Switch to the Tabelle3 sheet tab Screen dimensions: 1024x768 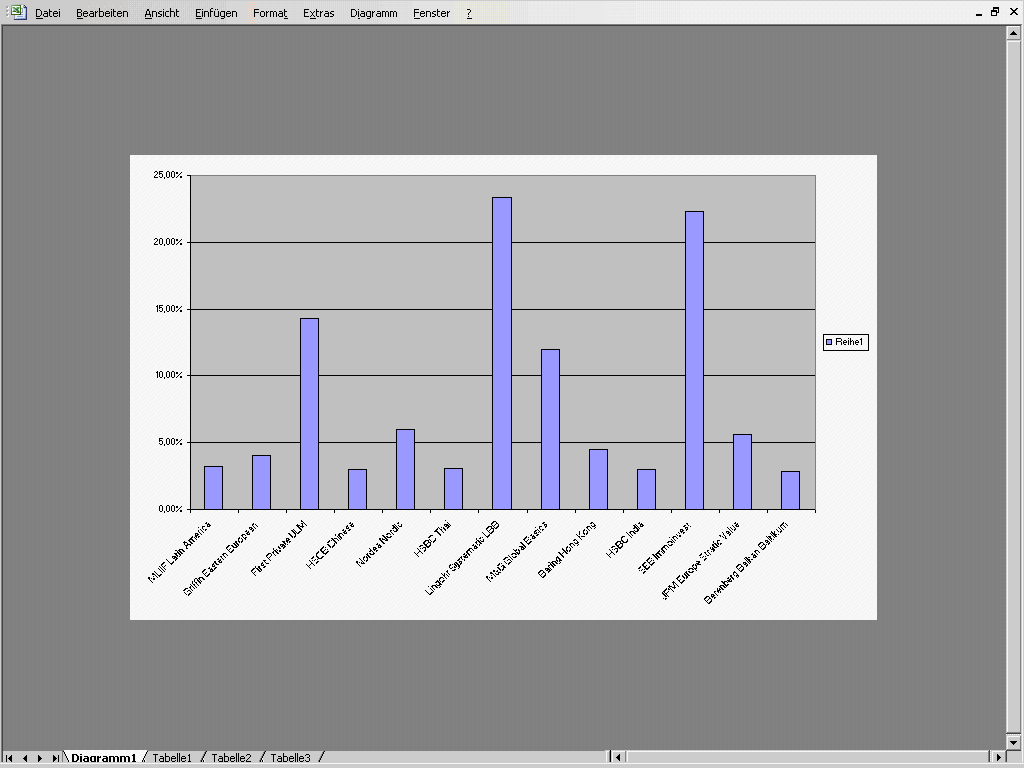click(x=291, y=758)
